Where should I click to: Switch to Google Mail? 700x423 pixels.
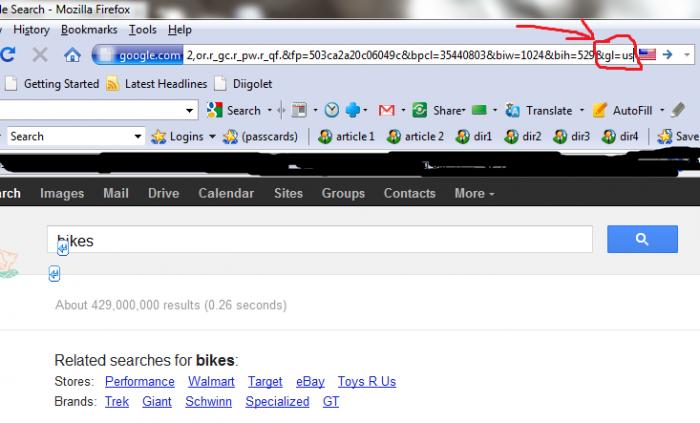pyautogui.click(x=116, y=193)
